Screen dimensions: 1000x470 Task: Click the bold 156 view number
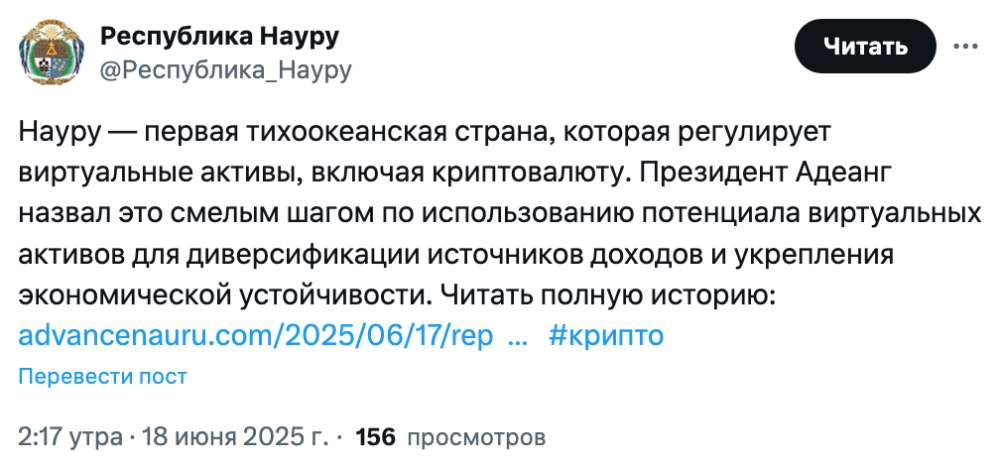[376, 436]
